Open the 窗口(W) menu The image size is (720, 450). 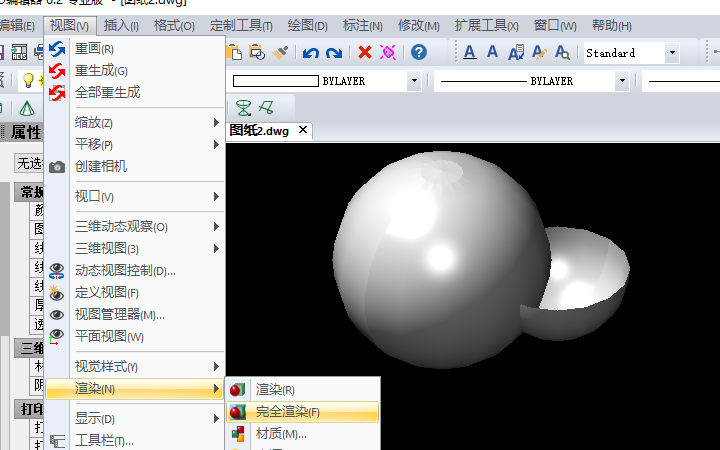coord(555,26)
